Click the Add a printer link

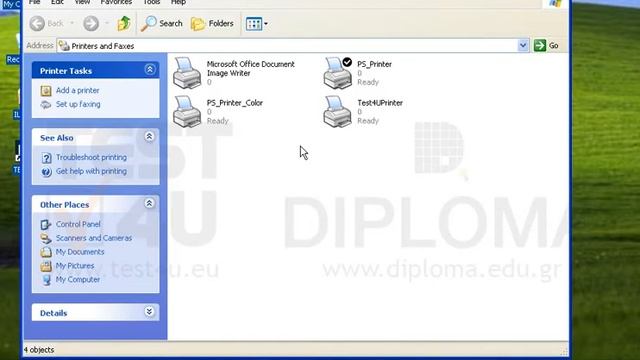tap(78, 90)
